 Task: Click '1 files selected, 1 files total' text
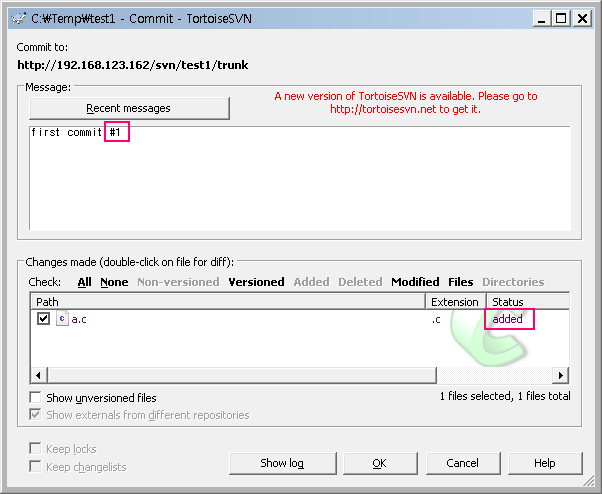pos(505,396)
